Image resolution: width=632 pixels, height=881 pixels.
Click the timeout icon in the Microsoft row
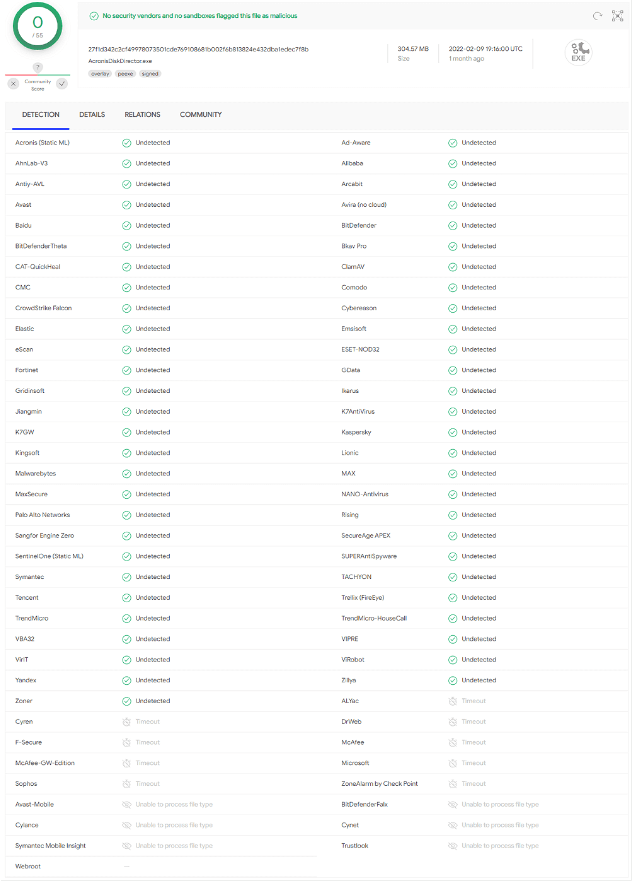pyautogui.click(x=453, y=763)
